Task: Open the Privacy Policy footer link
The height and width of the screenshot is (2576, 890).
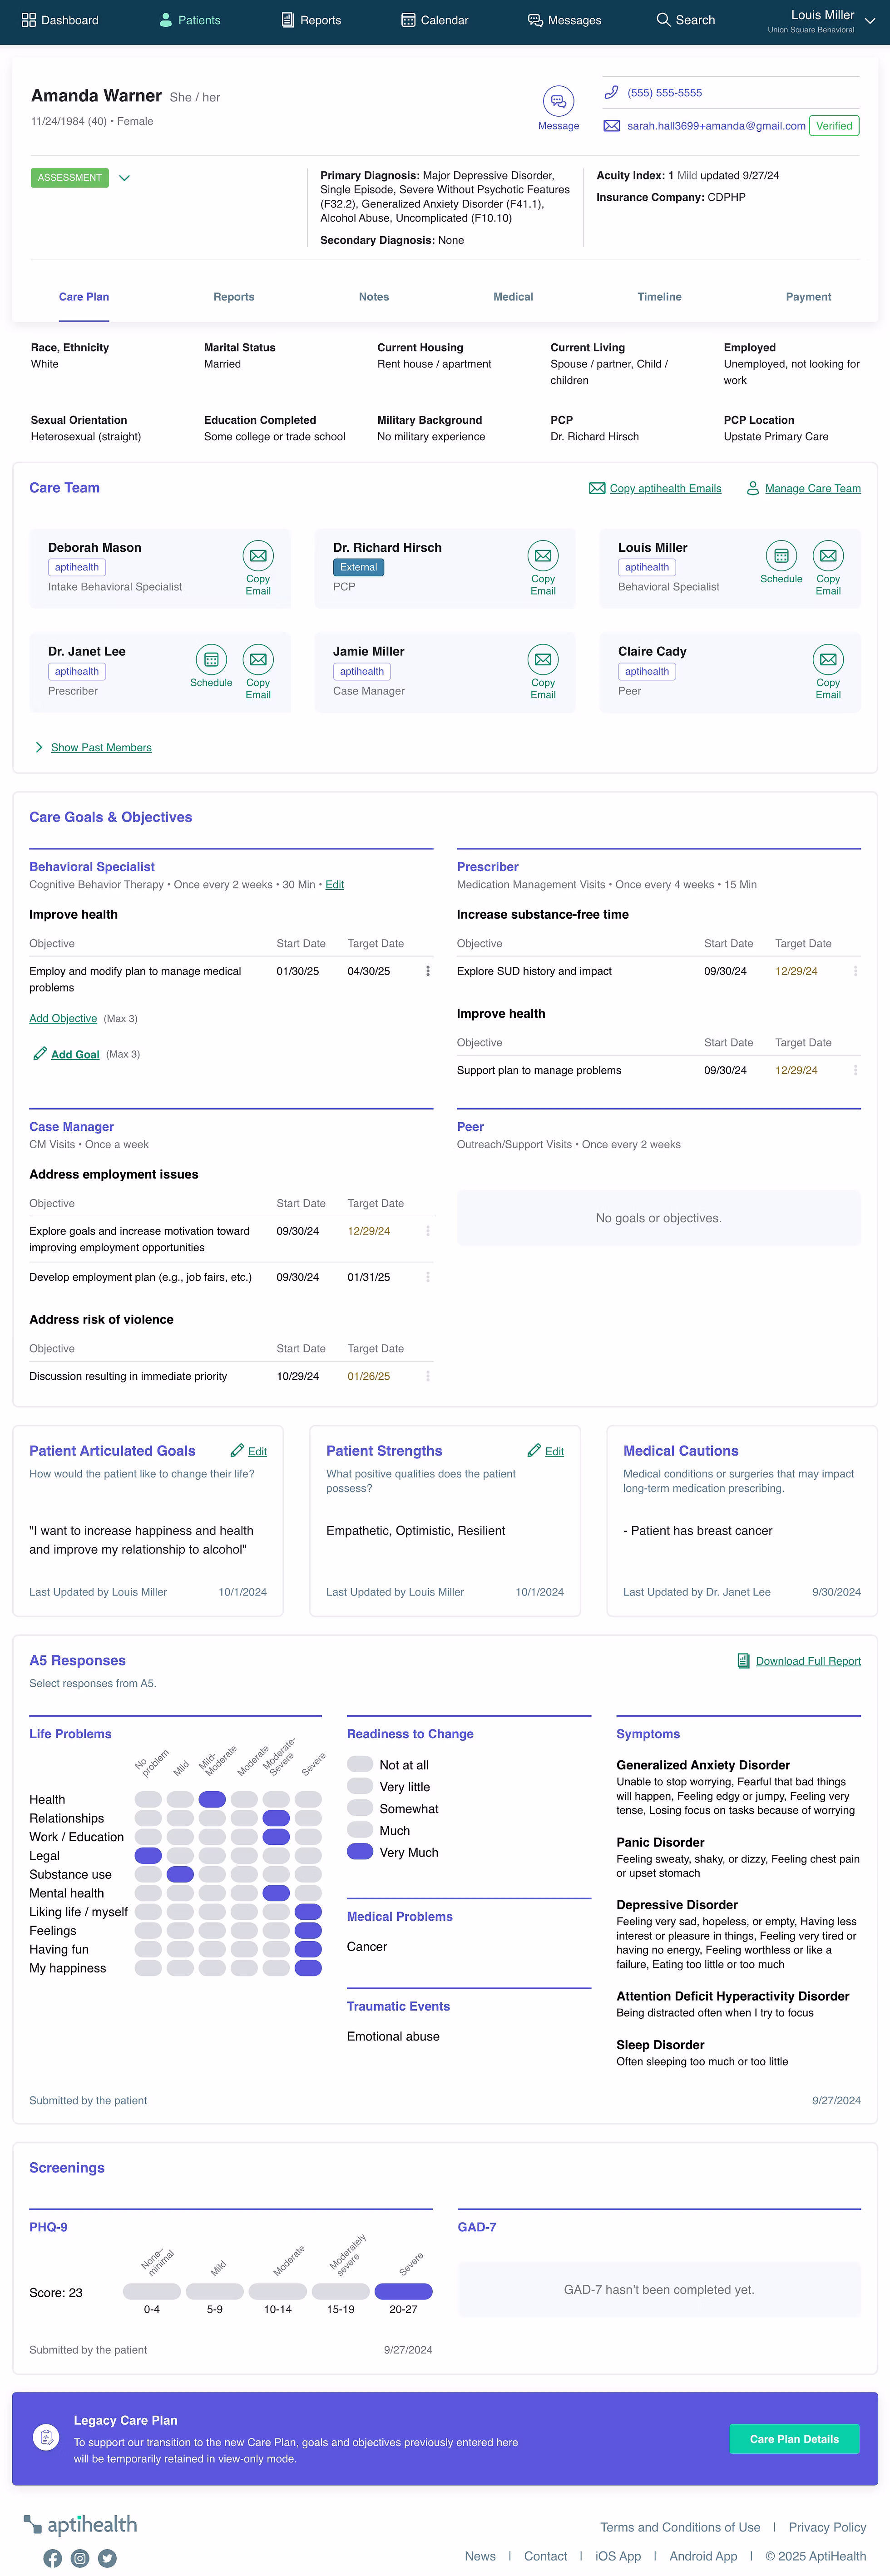Action: (827, 2527)
